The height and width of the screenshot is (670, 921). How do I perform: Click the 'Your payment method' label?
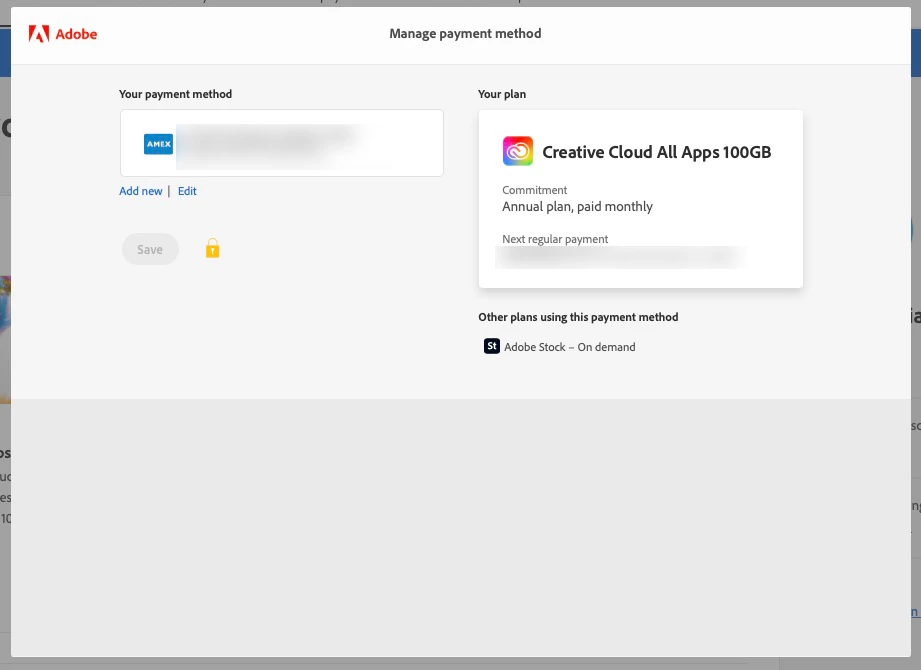[x=176, y=94]
